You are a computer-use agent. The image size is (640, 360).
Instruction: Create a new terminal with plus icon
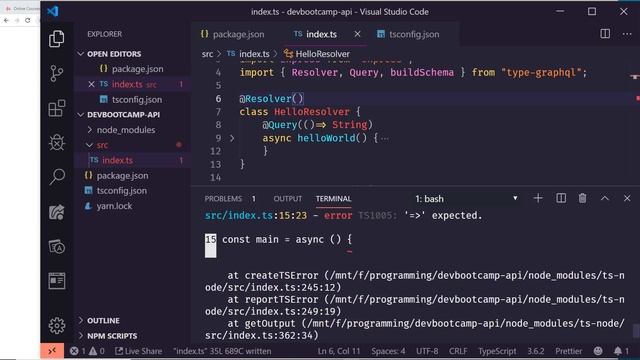(x=538, y=198)
